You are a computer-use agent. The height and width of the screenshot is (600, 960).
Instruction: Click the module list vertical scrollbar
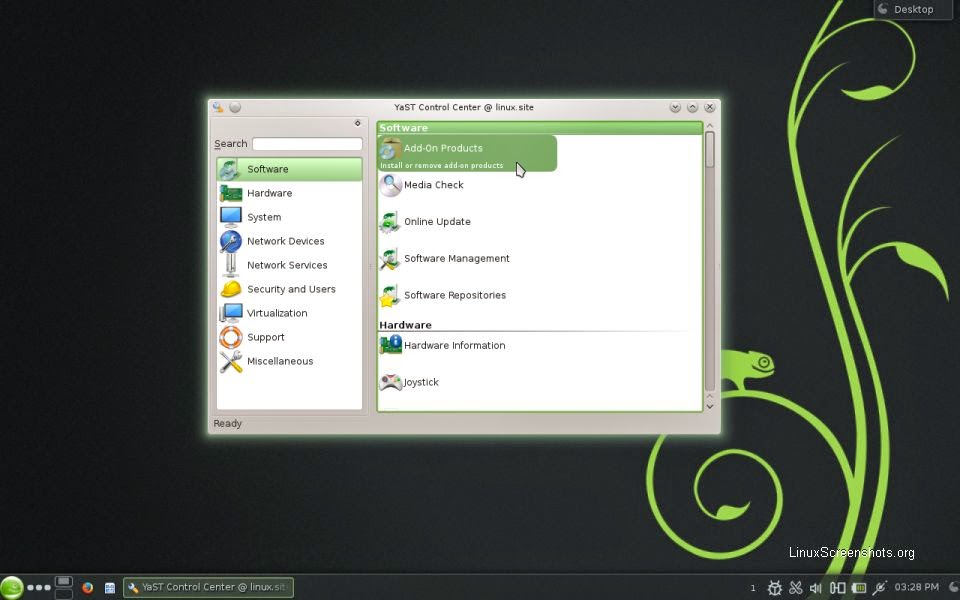click(710, 261)
